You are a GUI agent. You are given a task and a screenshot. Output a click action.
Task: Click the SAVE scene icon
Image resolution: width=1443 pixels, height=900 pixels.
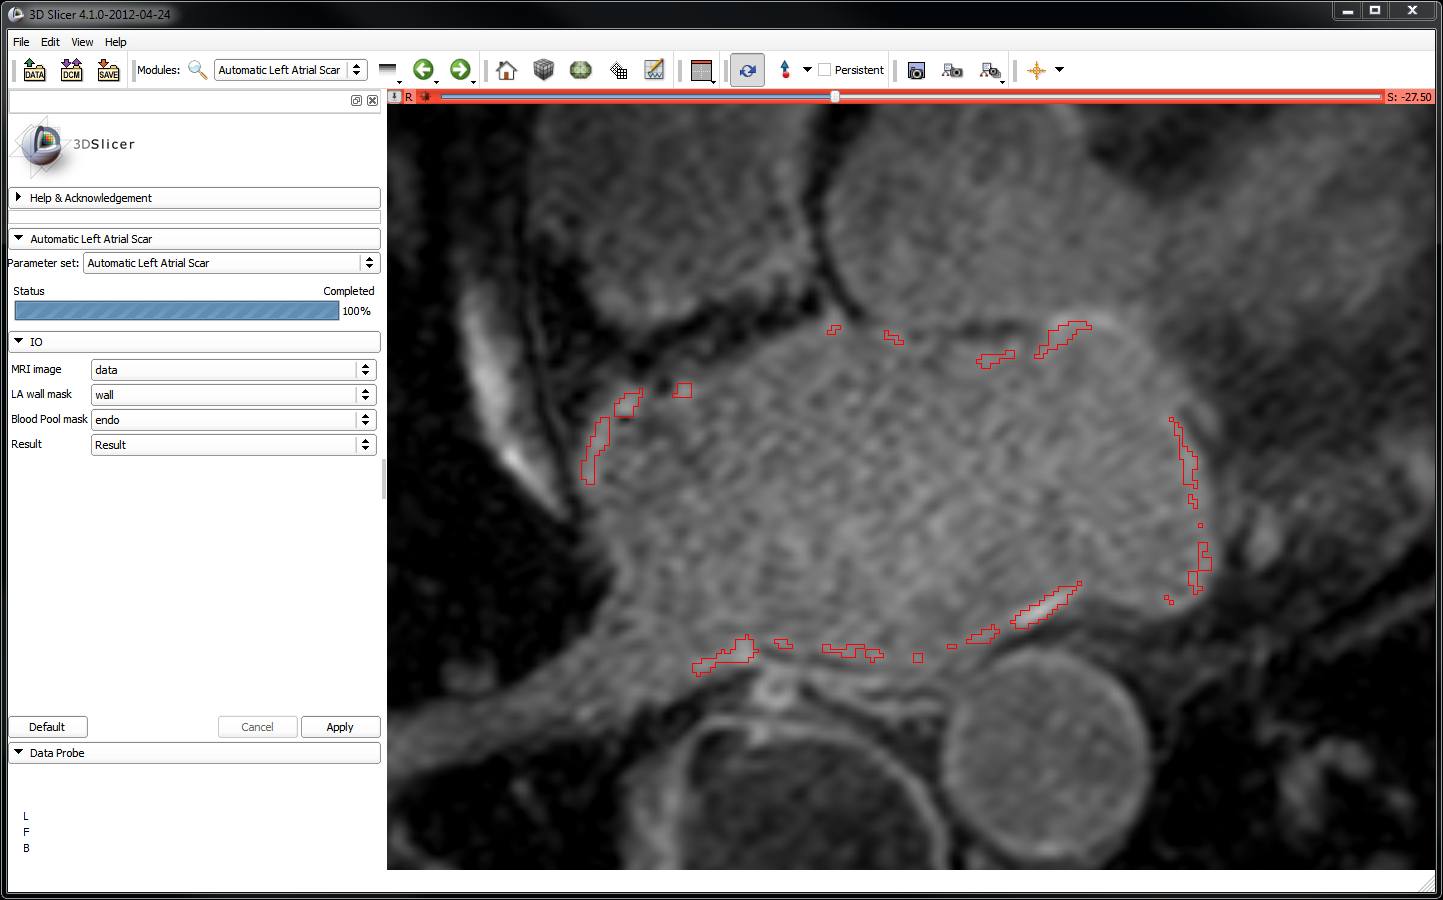tap(108, 70)
